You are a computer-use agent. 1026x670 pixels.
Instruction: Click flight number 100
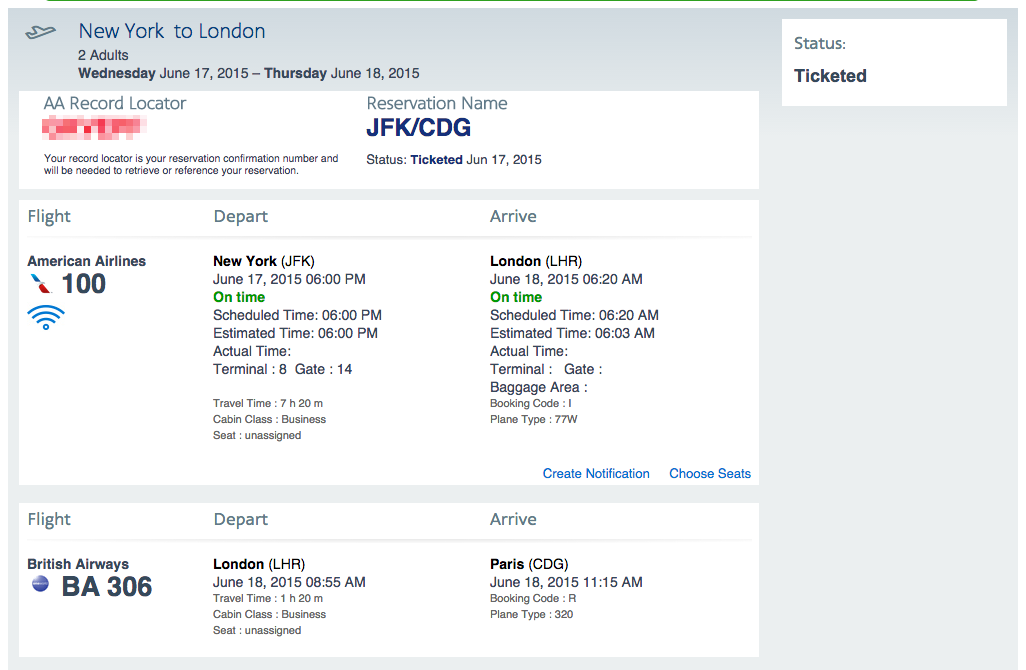click(x=84, y=284)
